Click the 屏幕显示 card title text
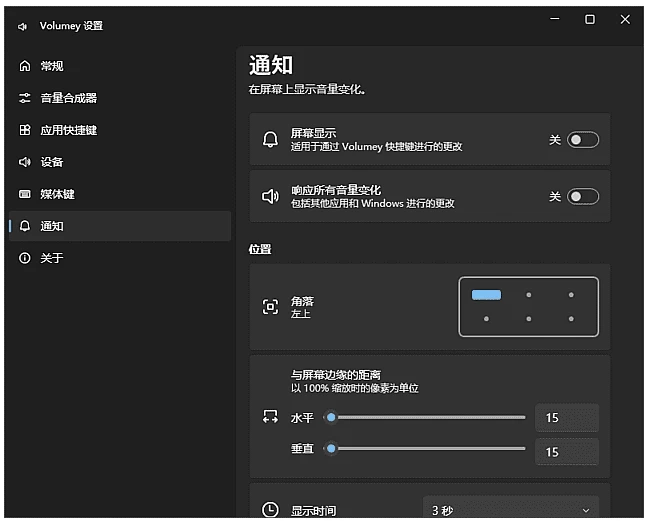 click(314, 133)
